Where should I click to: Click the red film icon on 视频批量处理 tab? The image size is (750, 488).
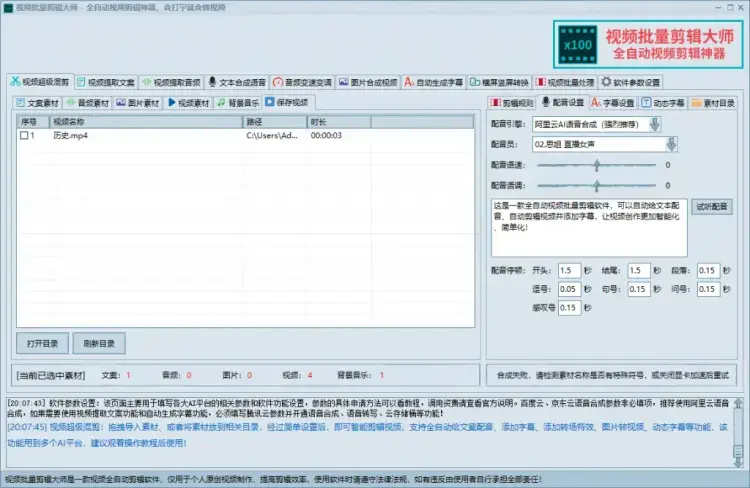[540, 82]
